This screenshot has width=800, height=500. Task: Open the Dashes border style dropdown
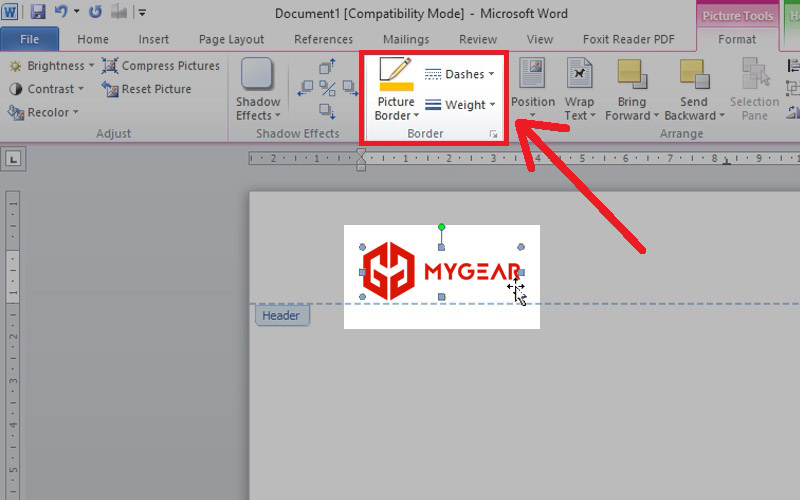(x=460, y=74)
